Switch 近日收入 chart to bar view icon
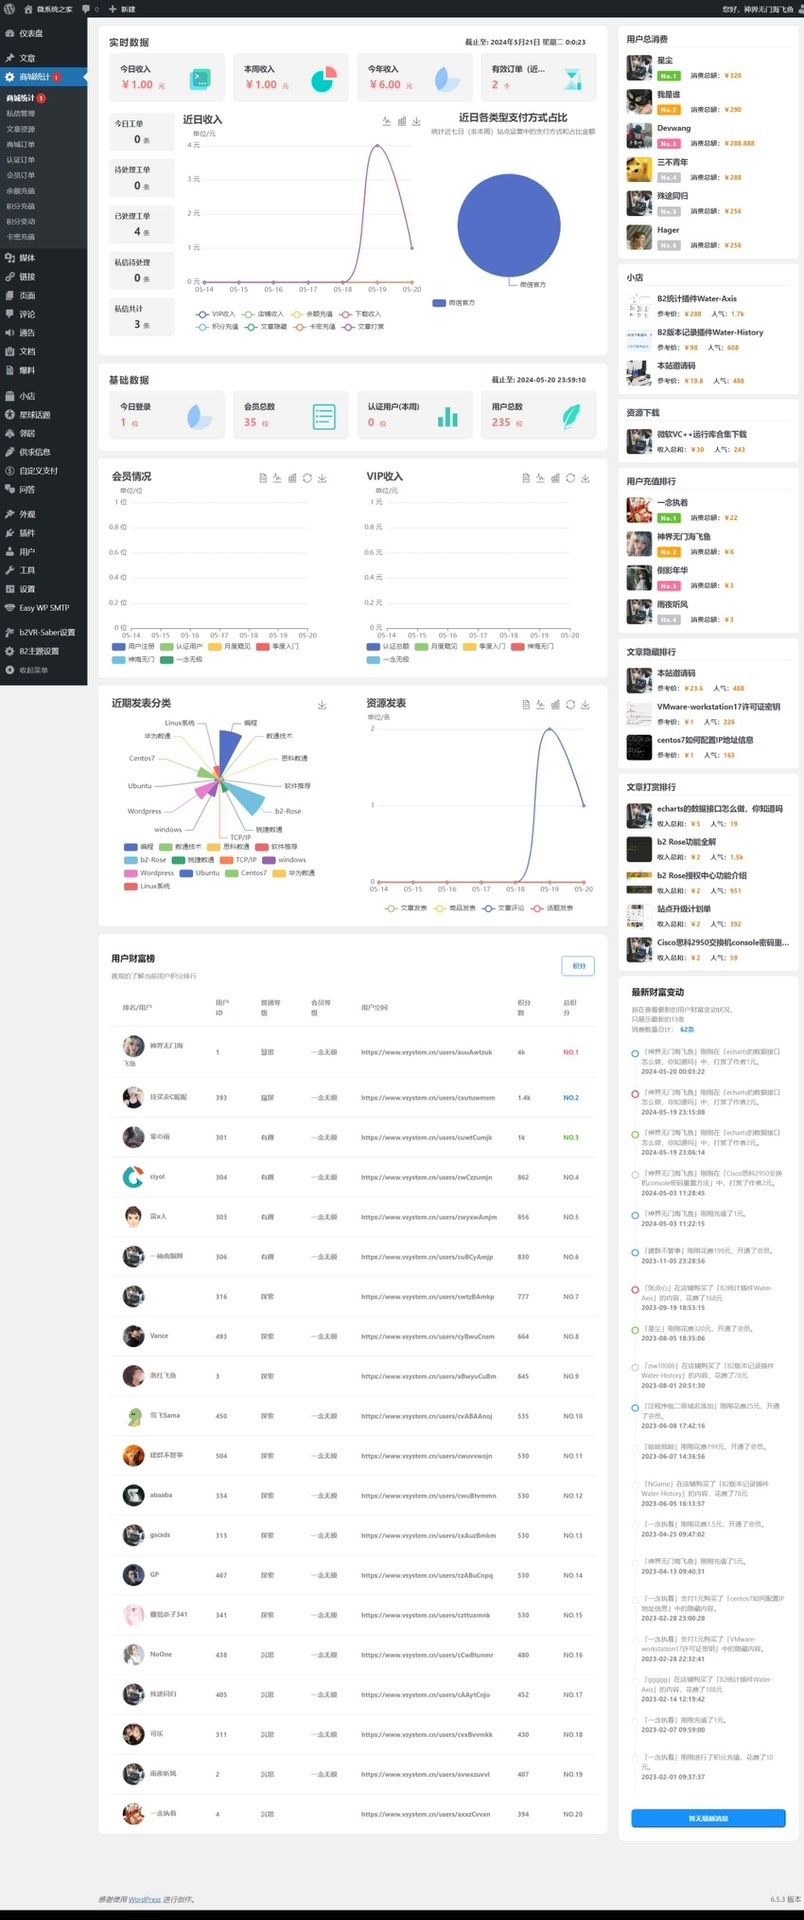The height and width of the screenshot is (1920, 804). click(x=402, y=121)
